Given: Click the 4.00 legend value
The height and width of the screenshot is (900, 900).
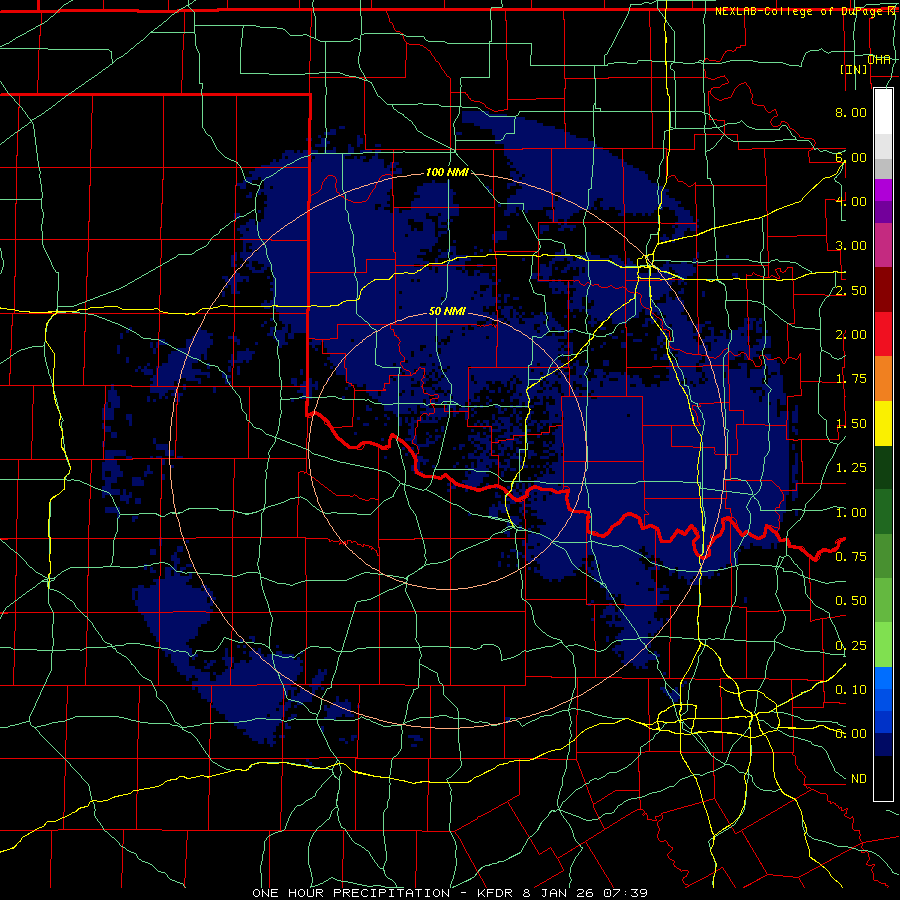Looking at the screenshot, I should pyautogui.click(x=851, y=201).
